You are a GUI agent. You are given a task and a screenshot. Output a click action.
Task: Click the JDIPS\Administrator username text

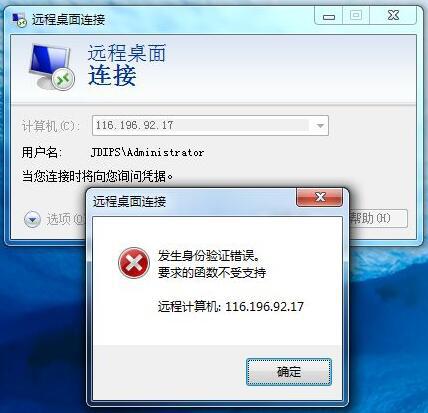pyautogui.click(x=147, y=152)
